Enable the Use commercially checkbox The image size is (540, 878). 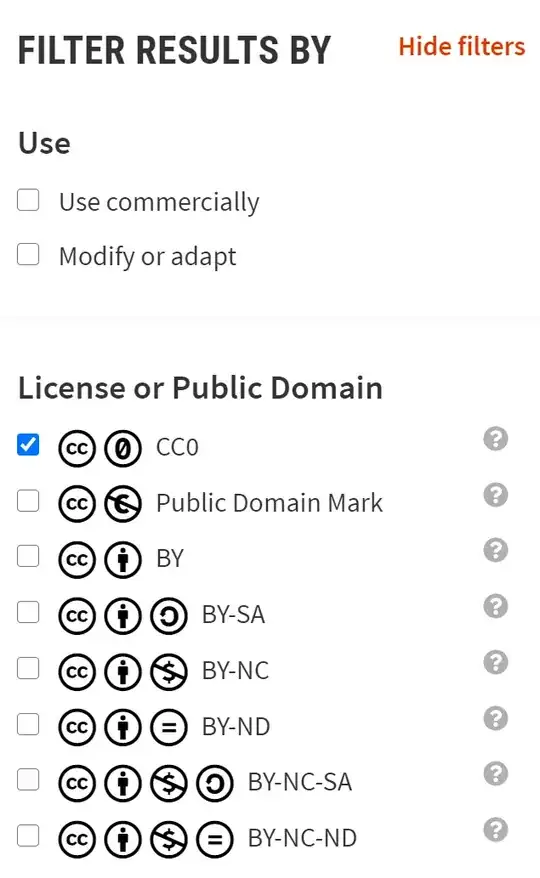[x=28, y=200]
